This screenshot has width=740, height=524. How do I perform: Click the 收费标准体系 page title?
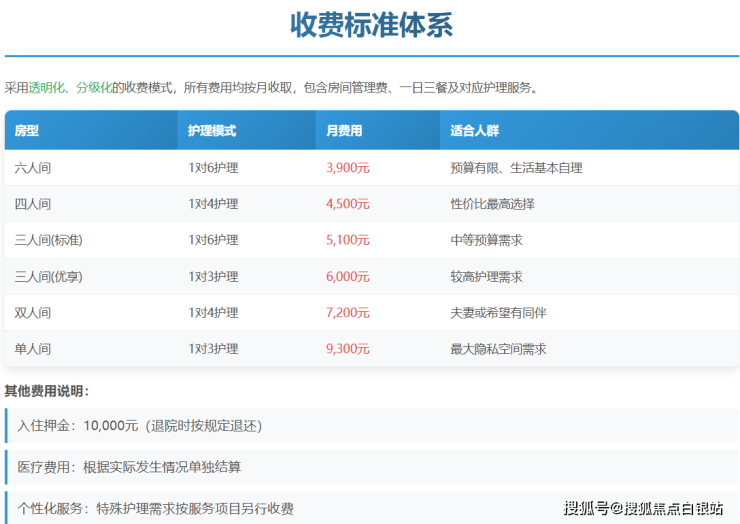point(371,25)
